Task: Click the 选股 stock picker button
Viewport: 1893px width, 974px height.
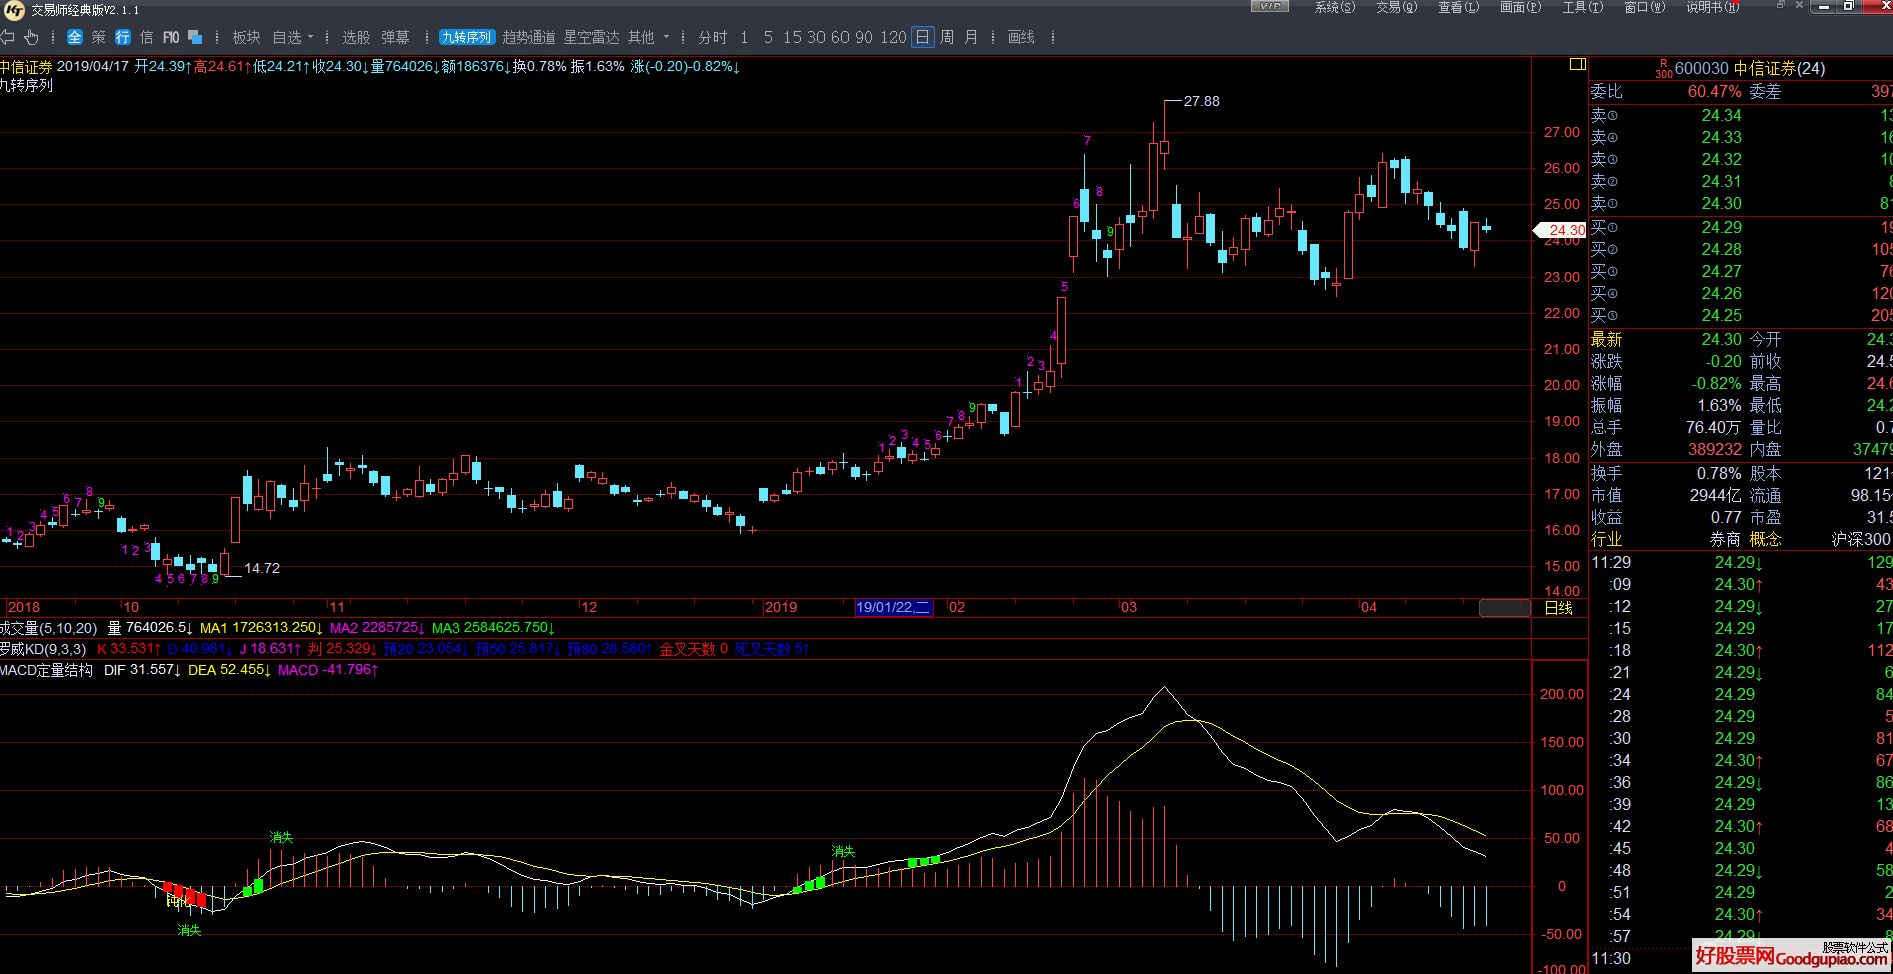Action: click(356, 38)
